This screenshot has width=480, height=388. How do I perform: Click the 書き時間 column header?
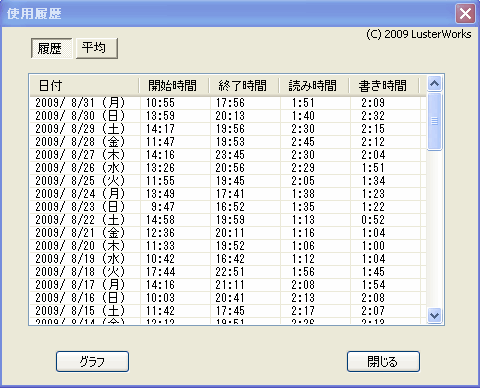tap(384, 86)
